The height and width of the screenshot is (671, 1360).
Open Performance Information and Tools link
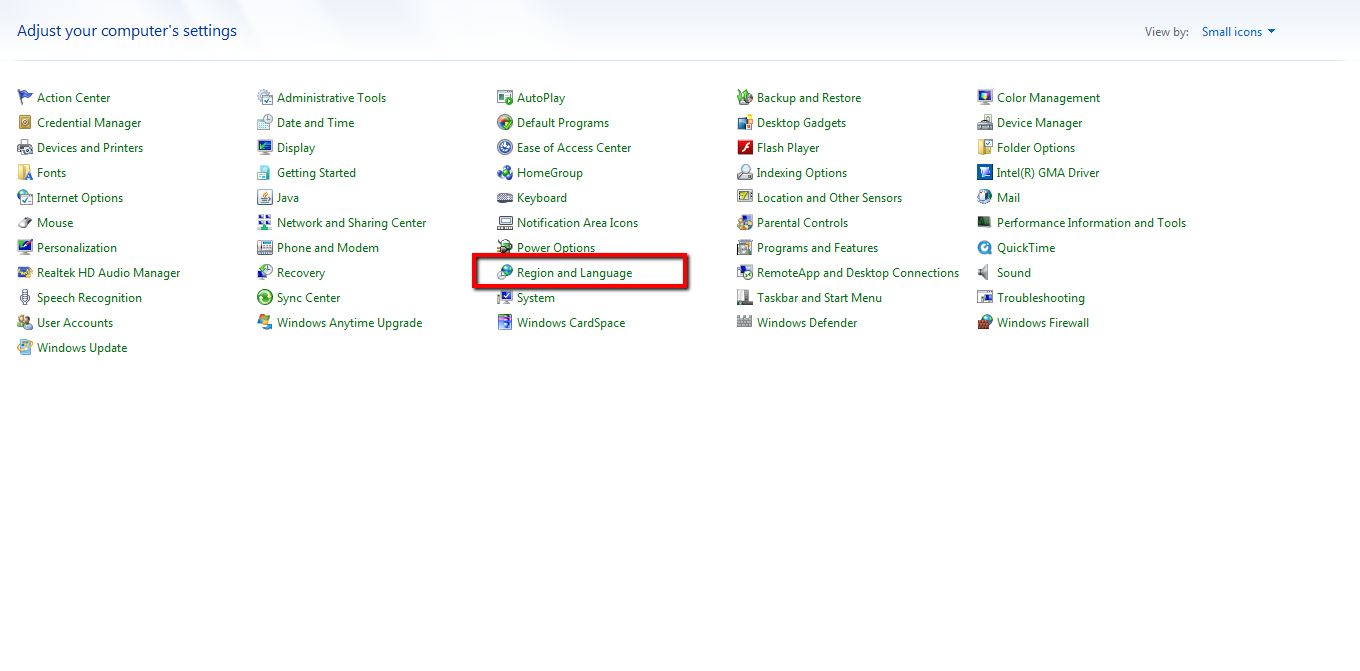pos(1091,223)
